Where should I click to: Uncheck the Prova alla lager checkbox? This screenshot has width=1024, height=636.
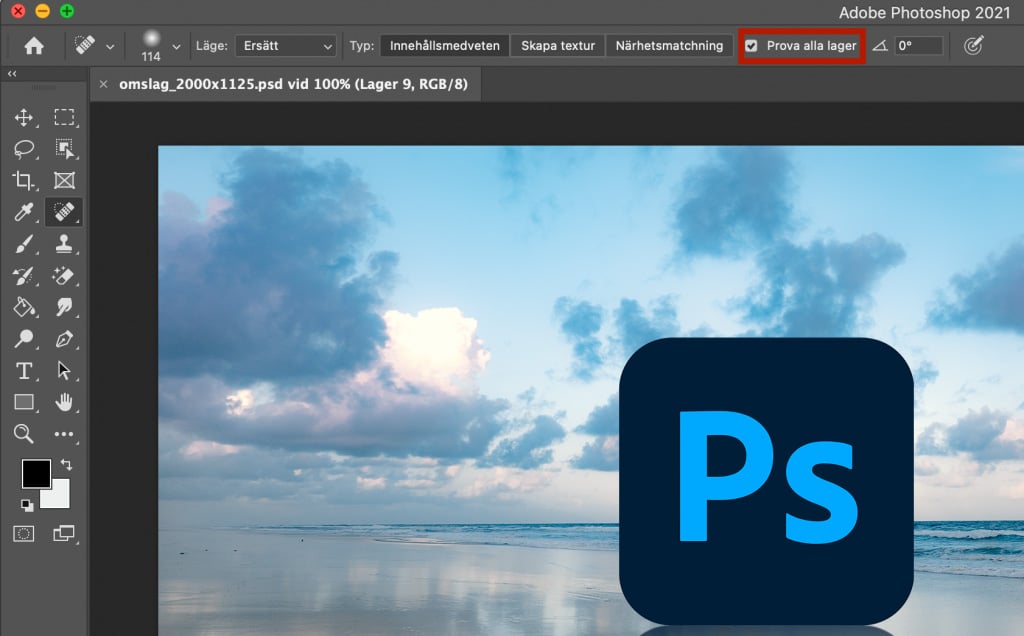(752, 45)
